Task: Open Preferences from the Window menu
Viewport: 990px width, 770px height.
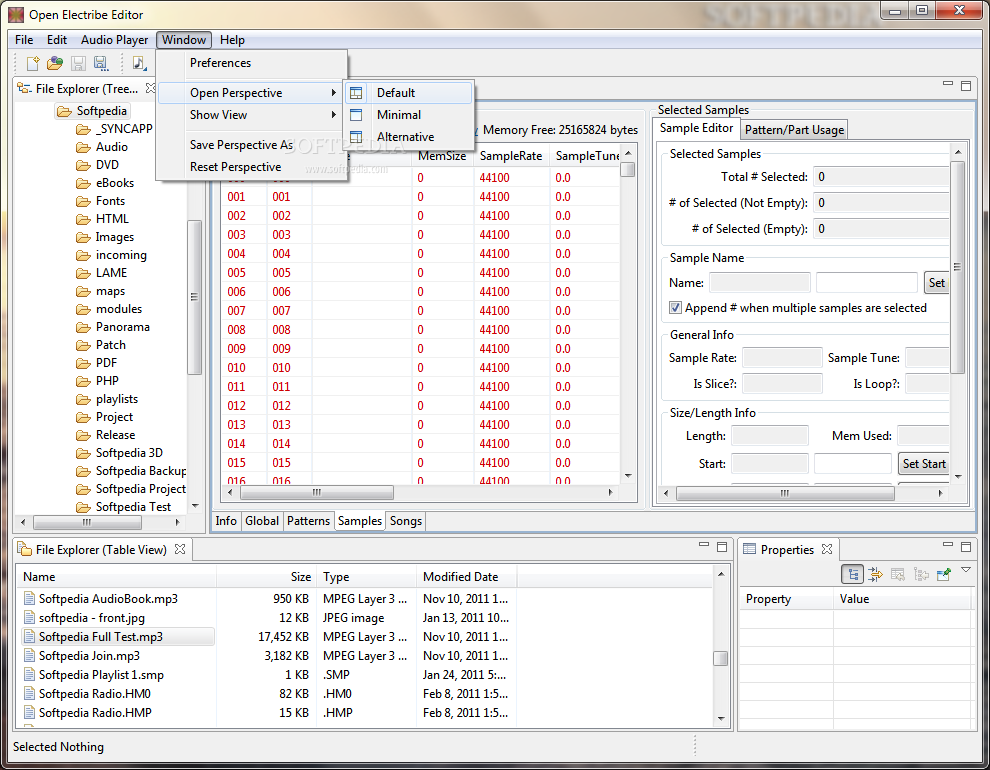Action: coord(220,63)
